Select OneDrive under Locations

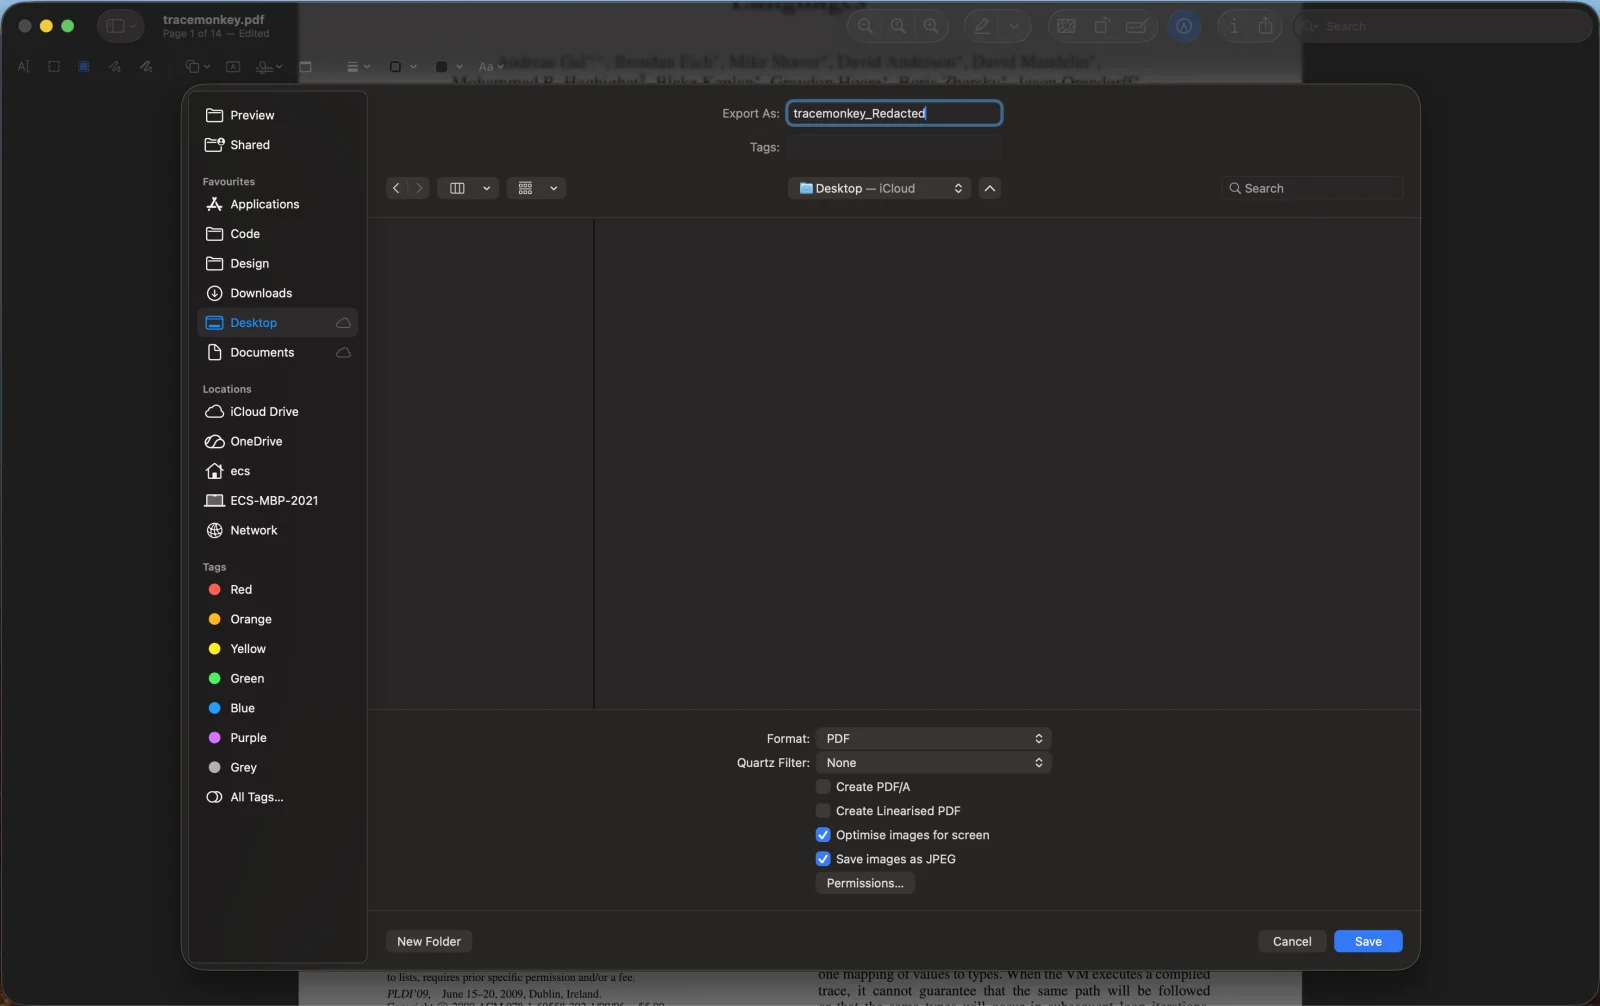pyautogui.click(x=277, y=441)
